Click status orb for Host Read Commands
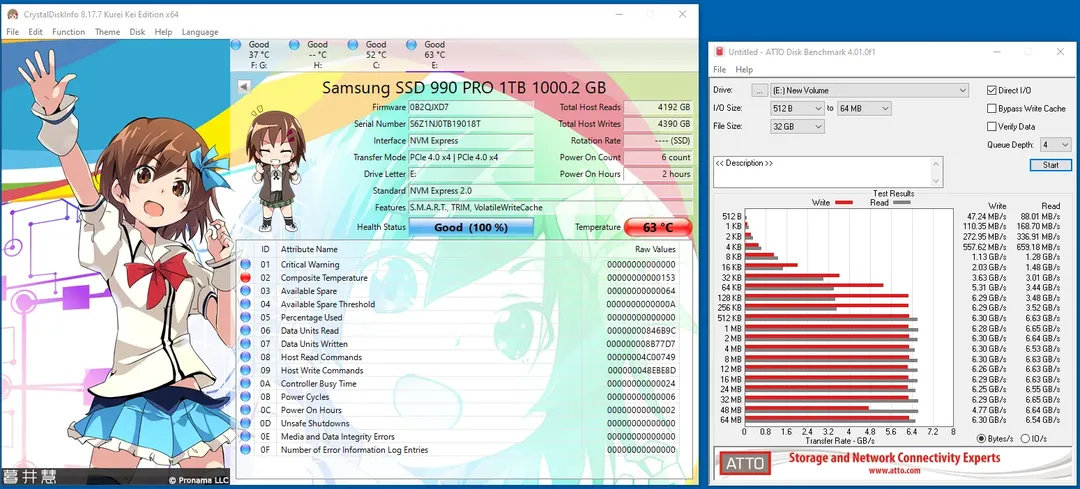Viewport: 1080px width, 489px height. (246, 357)
